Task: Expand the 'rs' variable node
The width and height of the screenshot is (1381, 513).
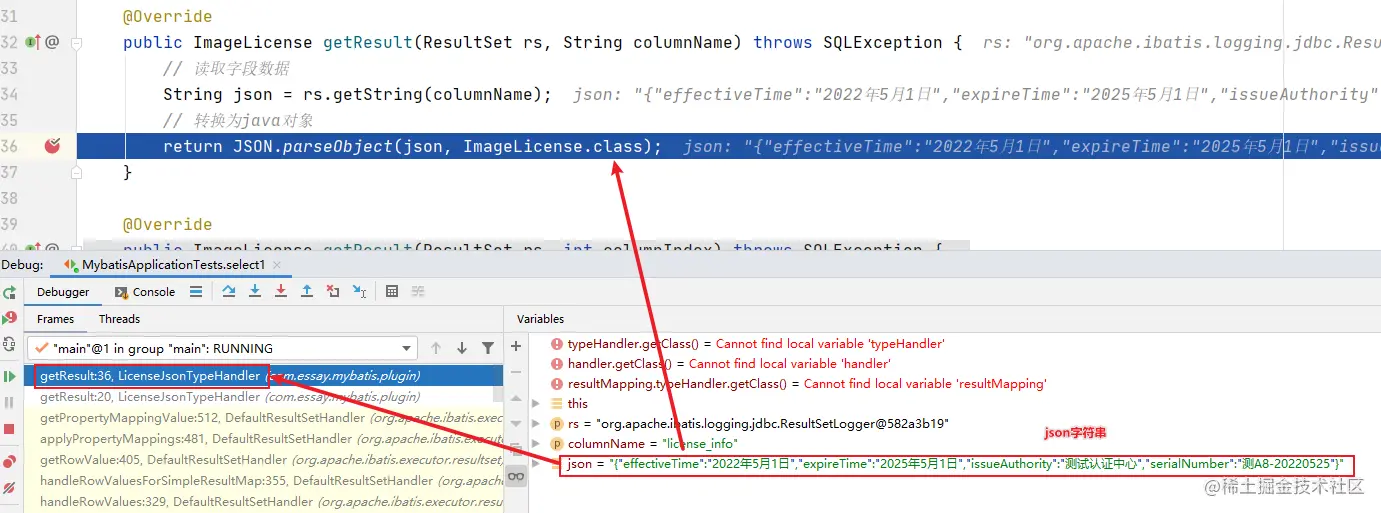Action: coord(537,423)
